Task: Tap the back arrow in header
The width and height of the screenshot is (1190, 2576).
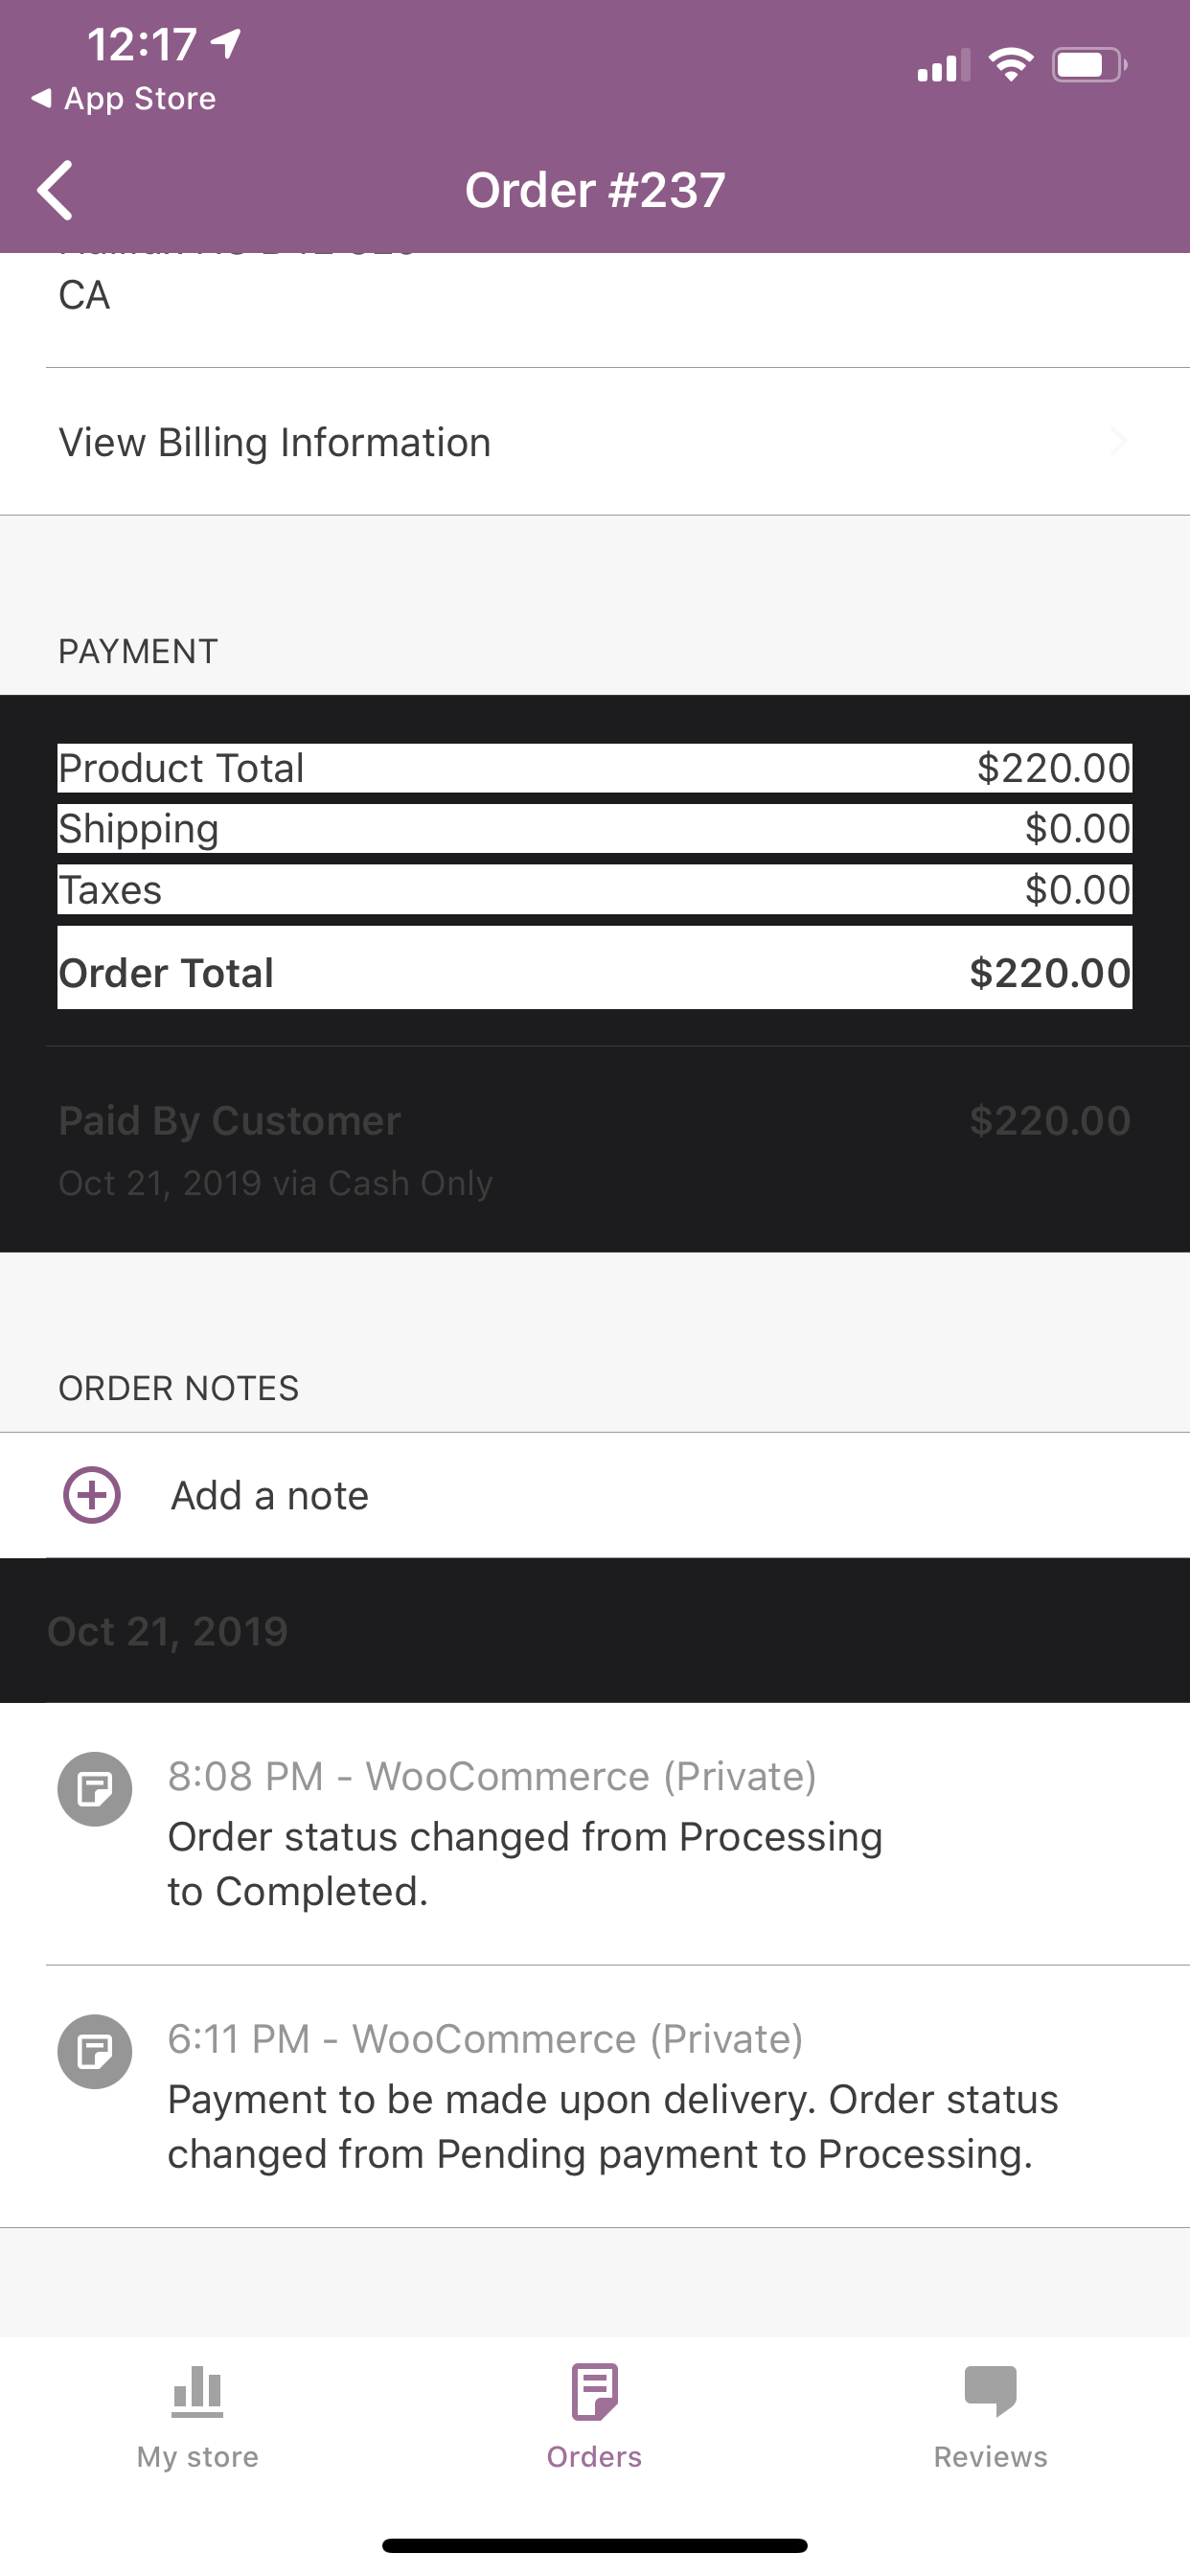Action: coord(55,190)
